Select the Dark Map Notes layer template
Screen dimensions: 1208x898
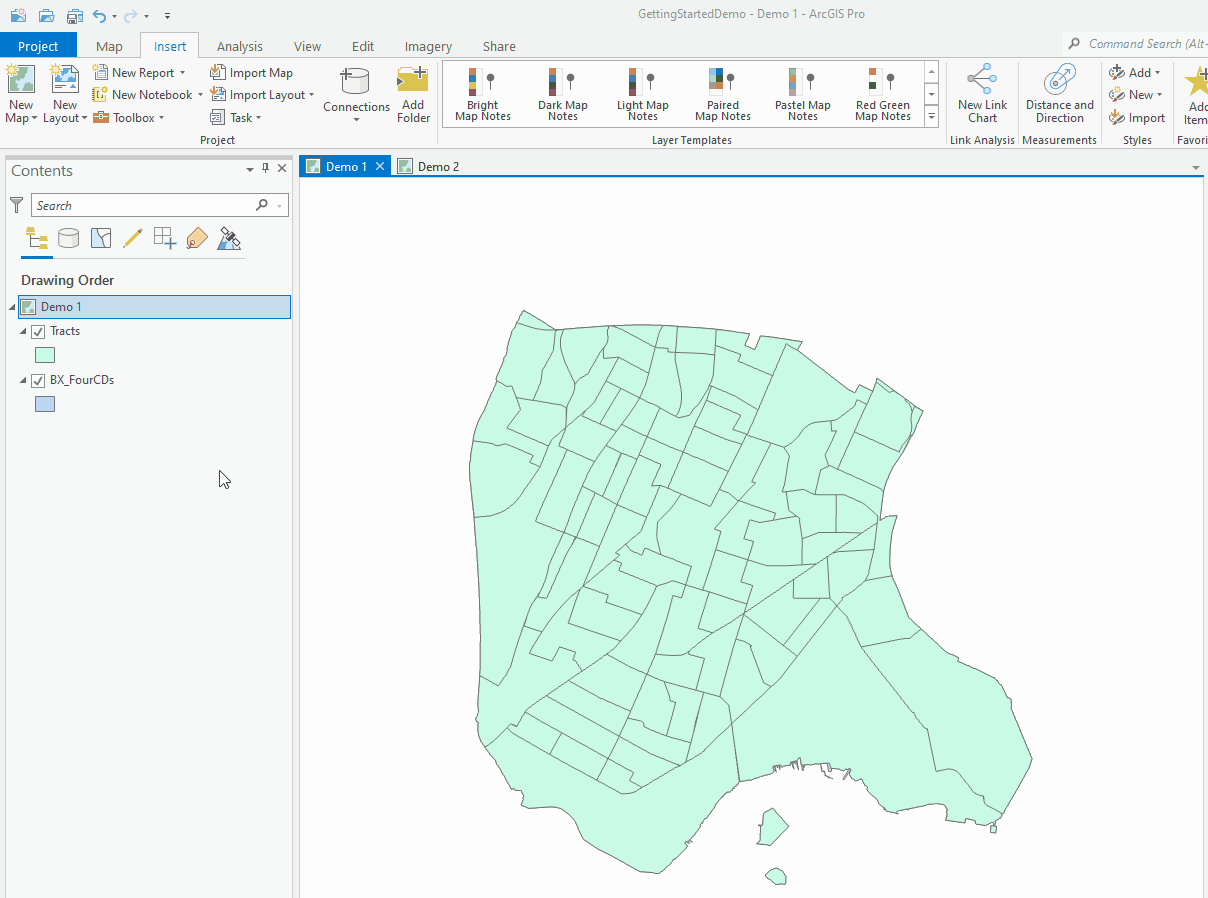pos(562,93)
